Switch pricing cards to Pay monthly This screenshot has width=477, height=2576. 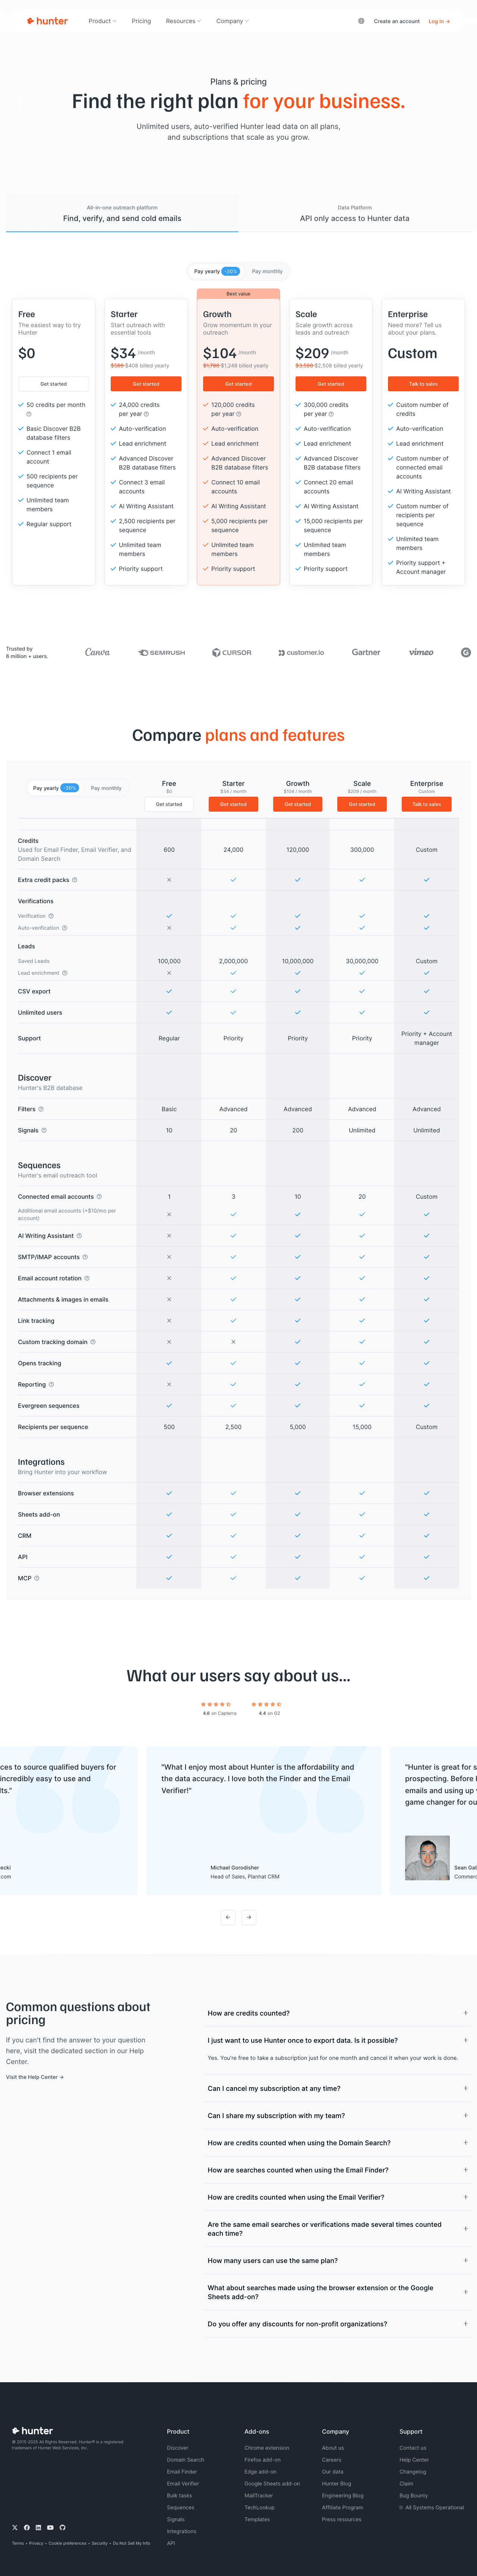tap(267, 271)
